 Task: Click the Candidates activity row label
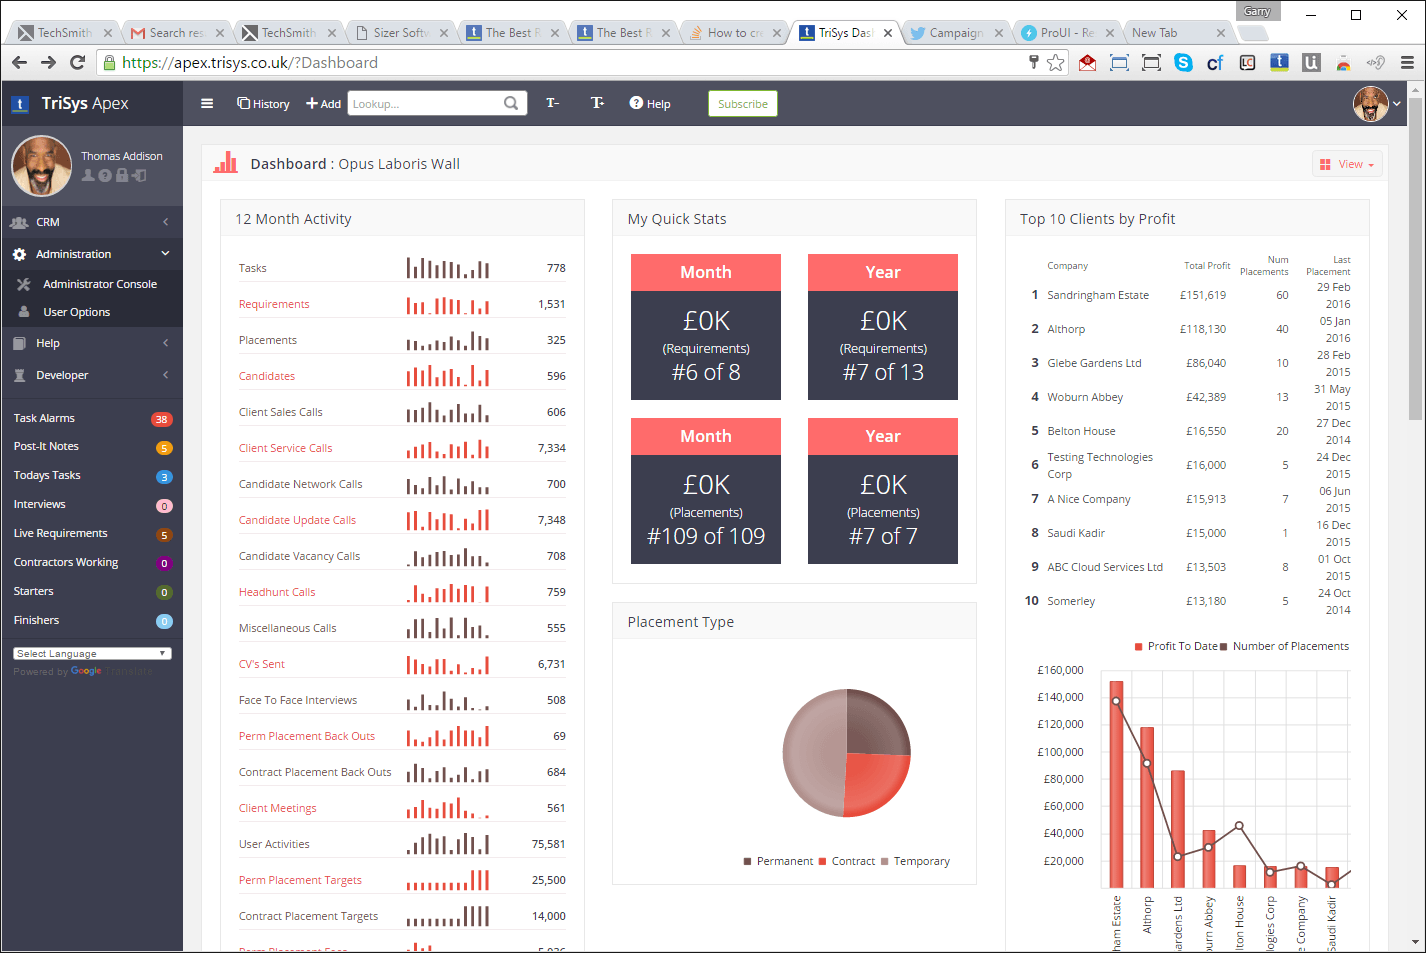267,376
